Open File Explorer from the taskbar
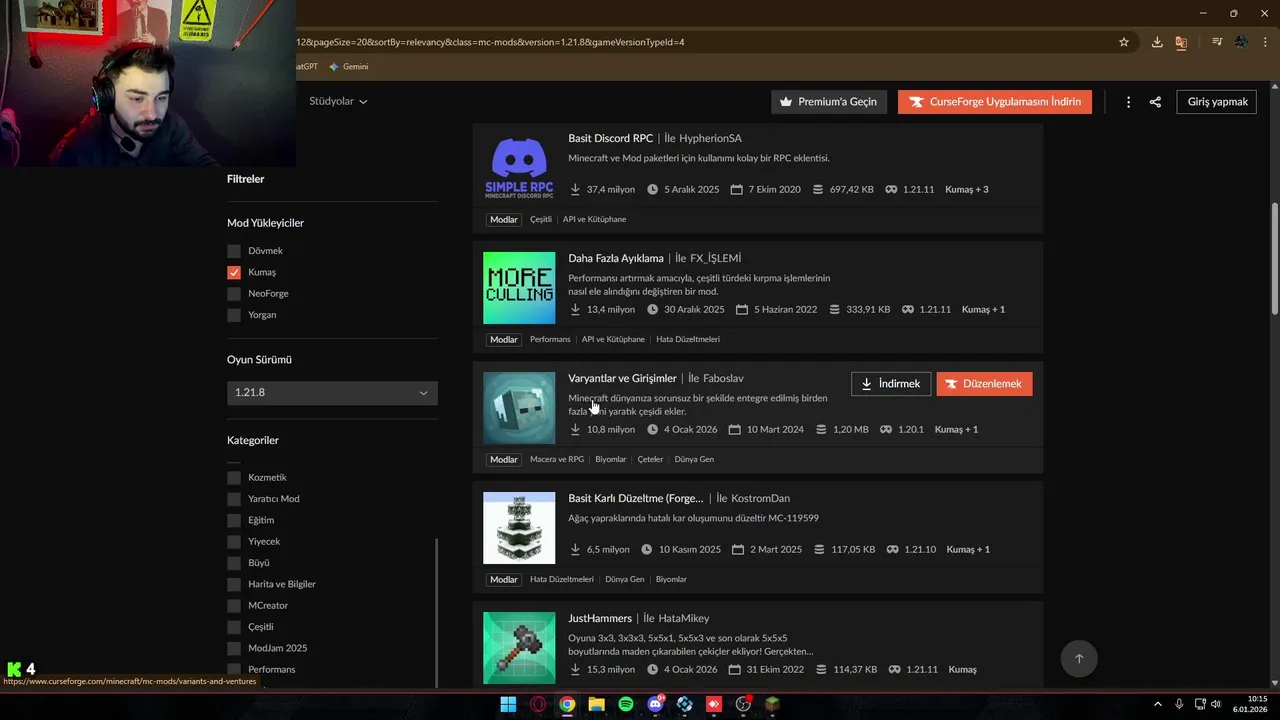The image size is (1280, 720). 596,704
